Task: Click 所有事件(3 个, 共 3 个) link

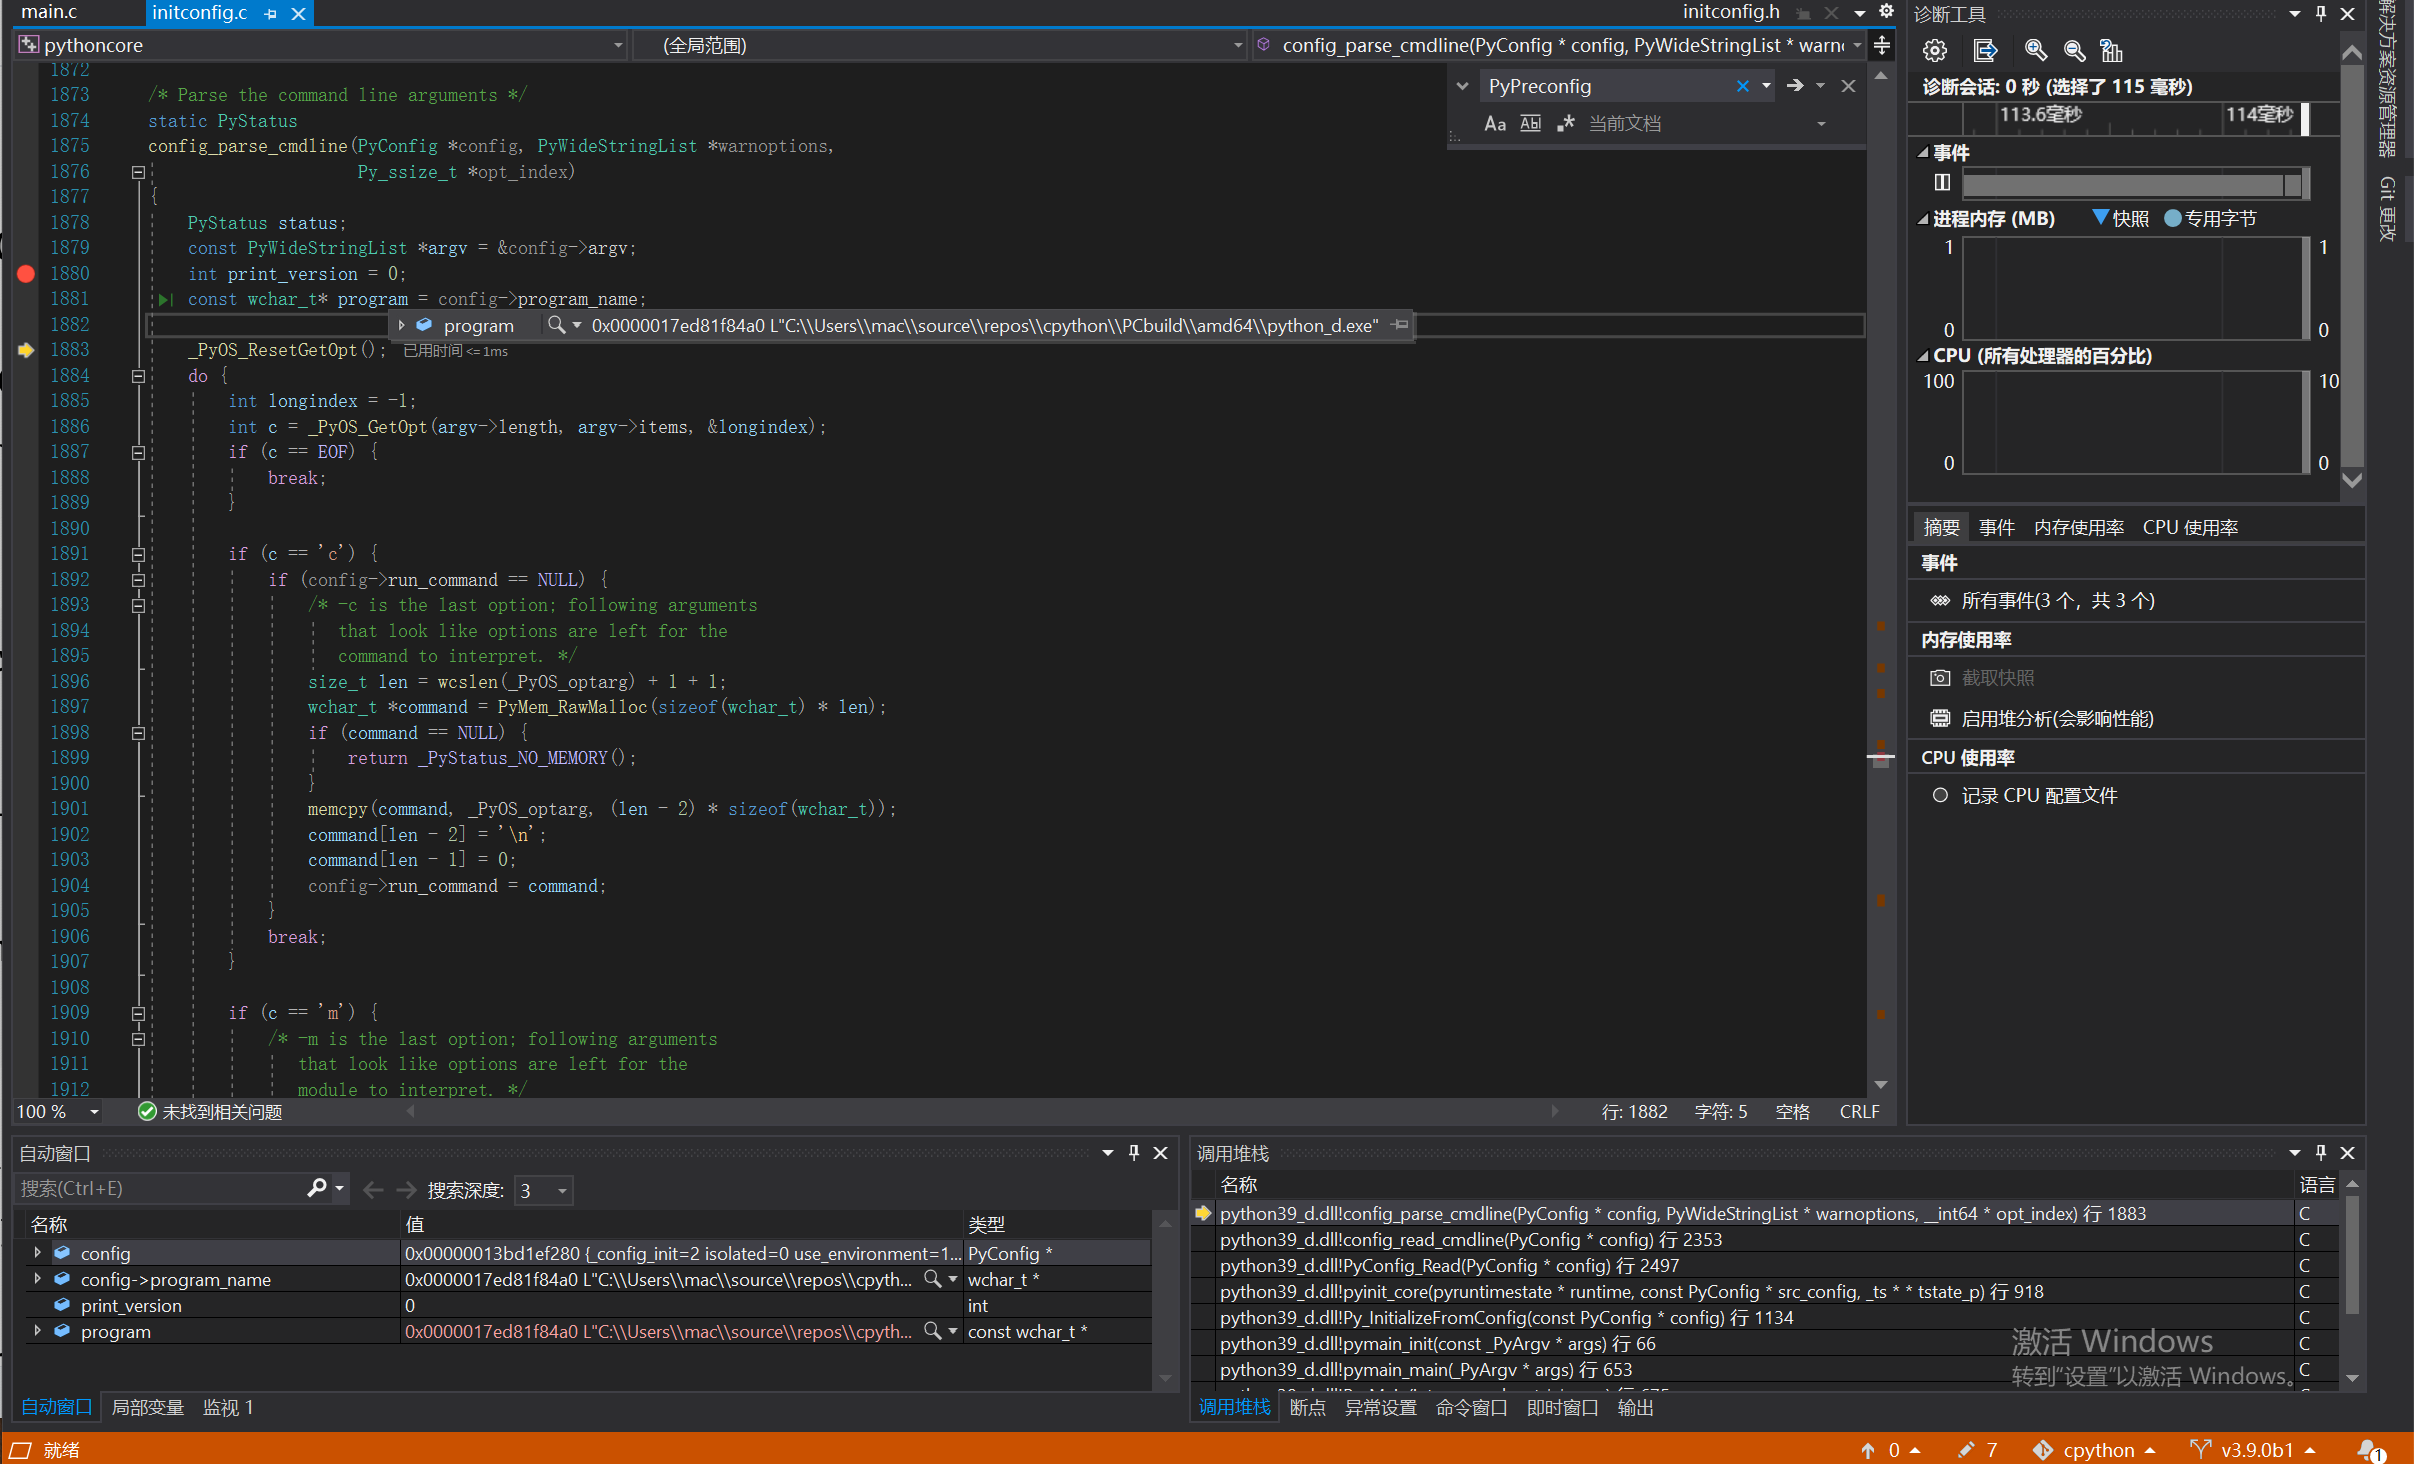Action: coord(2057,600)
